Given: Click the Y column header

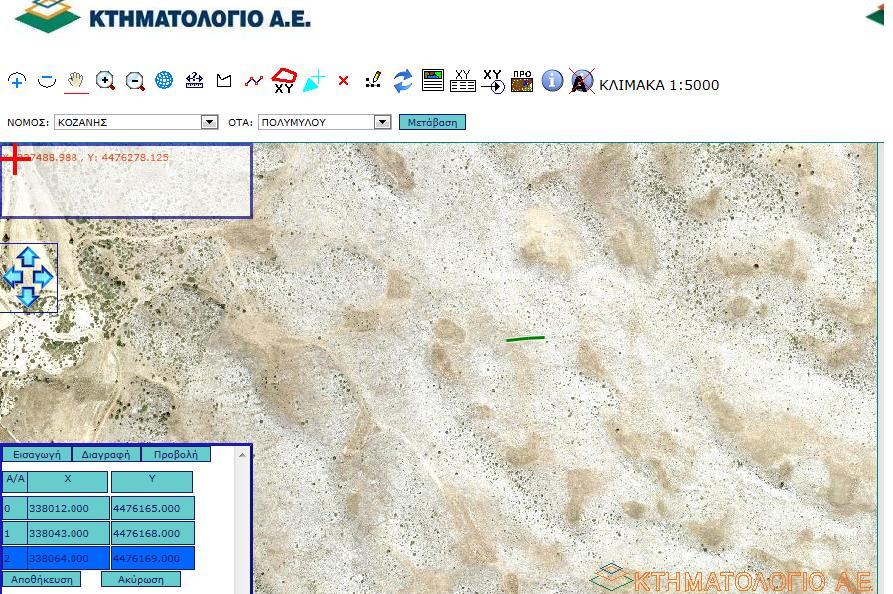Looking at the screenshot, I should click(152, 482).
